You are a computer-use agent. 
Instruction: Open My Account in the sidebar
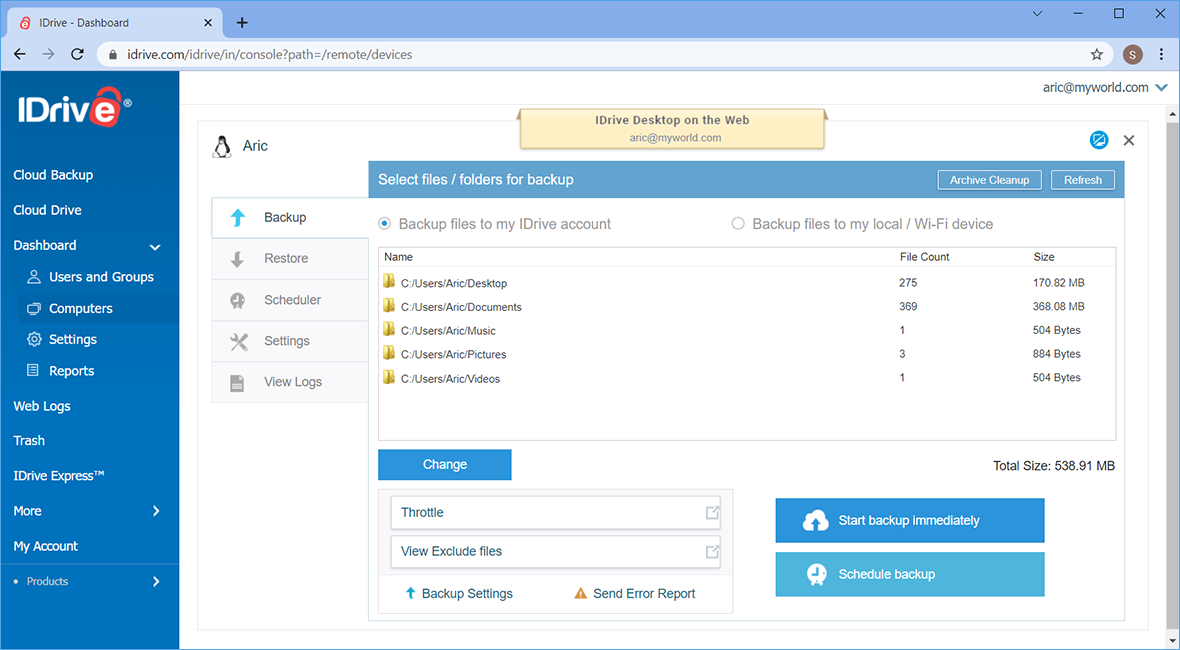click(46, 546)
